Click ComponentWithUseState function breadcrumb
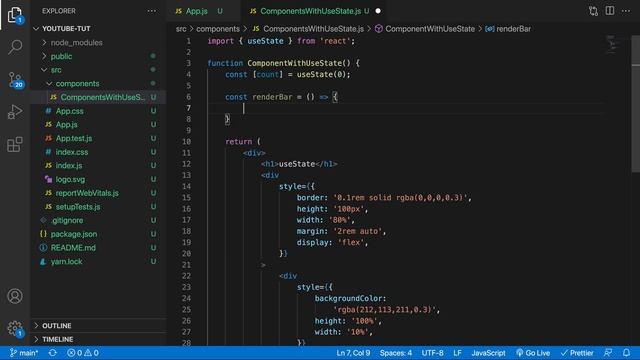The height and width of the screenshot is (360, 640). (x=425, y=29)
